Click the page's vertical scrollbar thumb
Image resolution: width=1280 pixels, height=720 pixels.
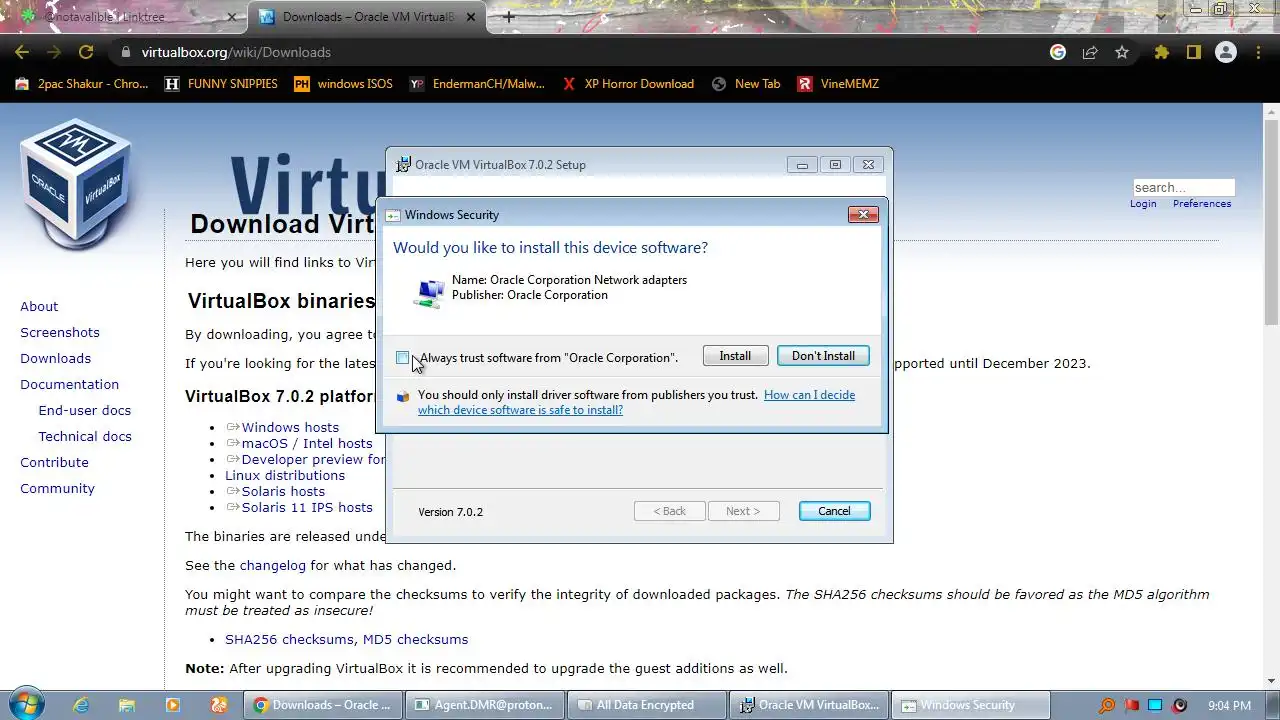(x=1271, y=222)
